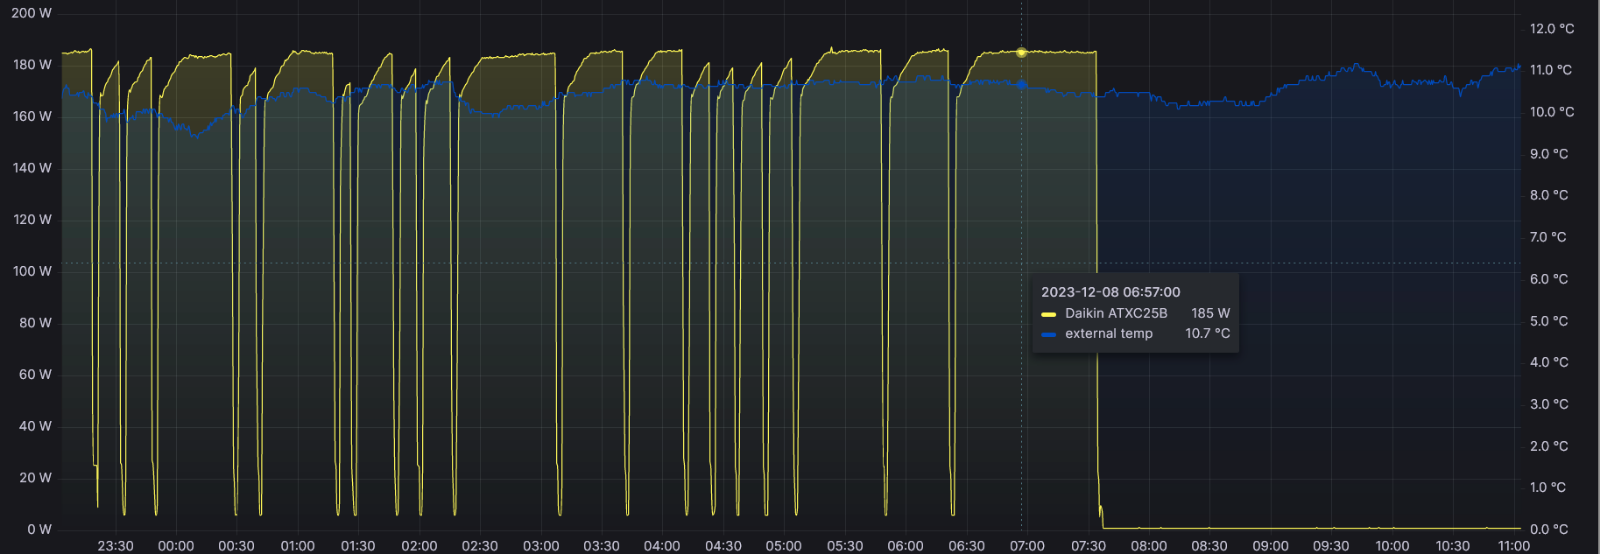Screen dimensions: 1600x554
Task: Click tooltip timestamp 2023-12-08 06:57:00
Action: 1110,292
